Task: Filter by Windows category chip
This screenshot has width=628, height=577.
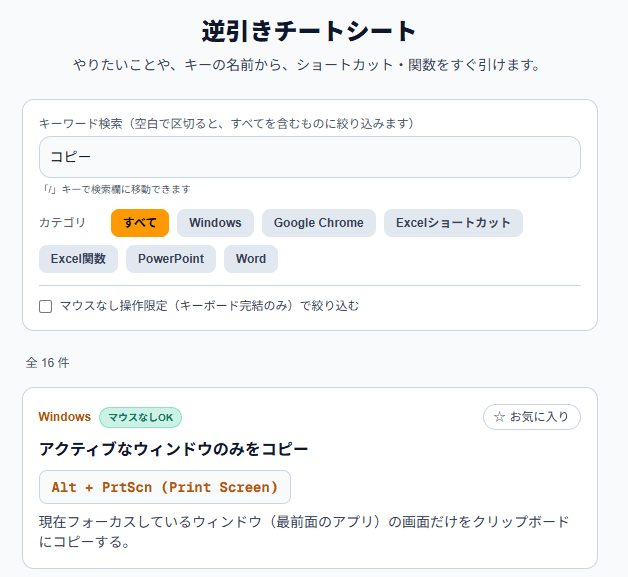Action: point(215,223)
